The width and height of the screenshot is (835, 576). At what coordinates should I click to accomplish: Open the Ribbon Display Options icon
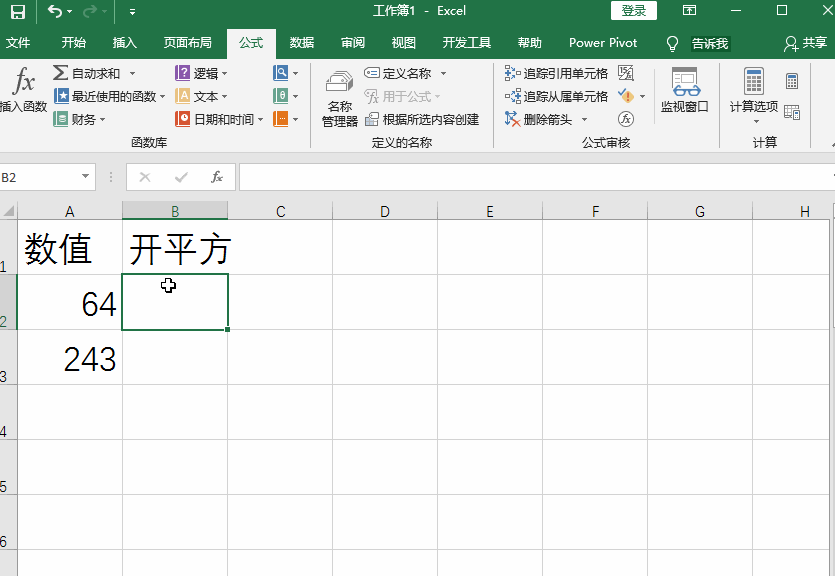point(689,10)
